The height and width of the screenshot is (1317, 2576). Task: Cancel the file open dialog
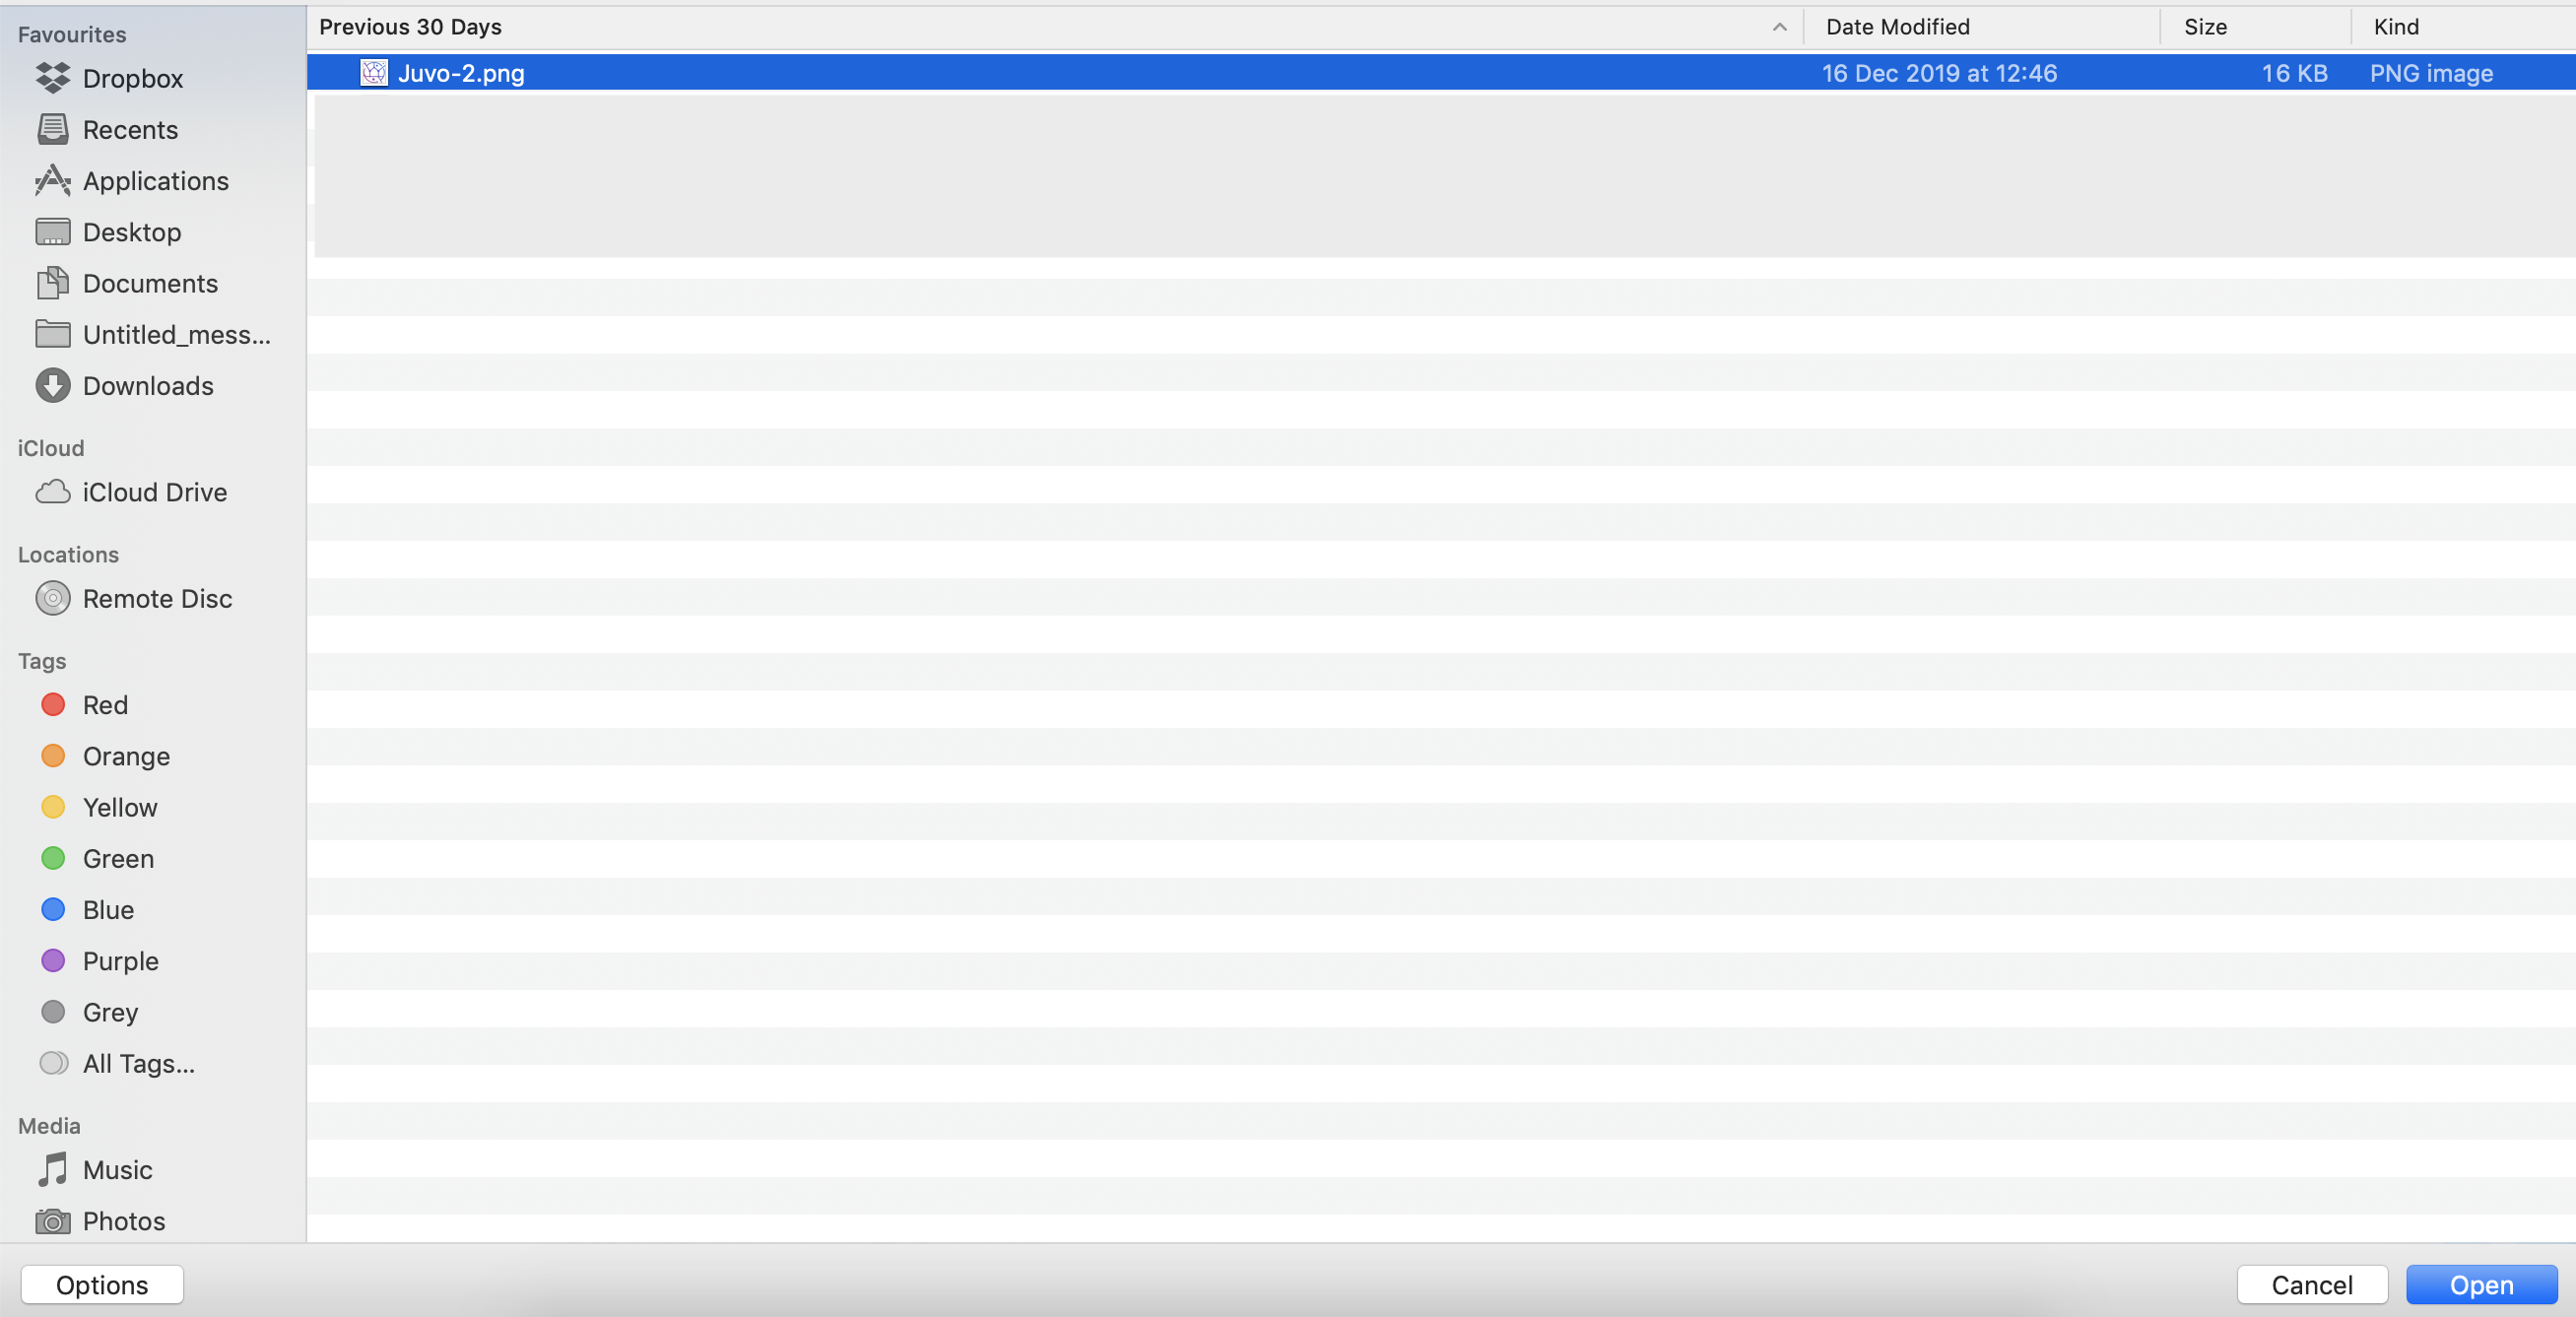click(2311, 1284)
